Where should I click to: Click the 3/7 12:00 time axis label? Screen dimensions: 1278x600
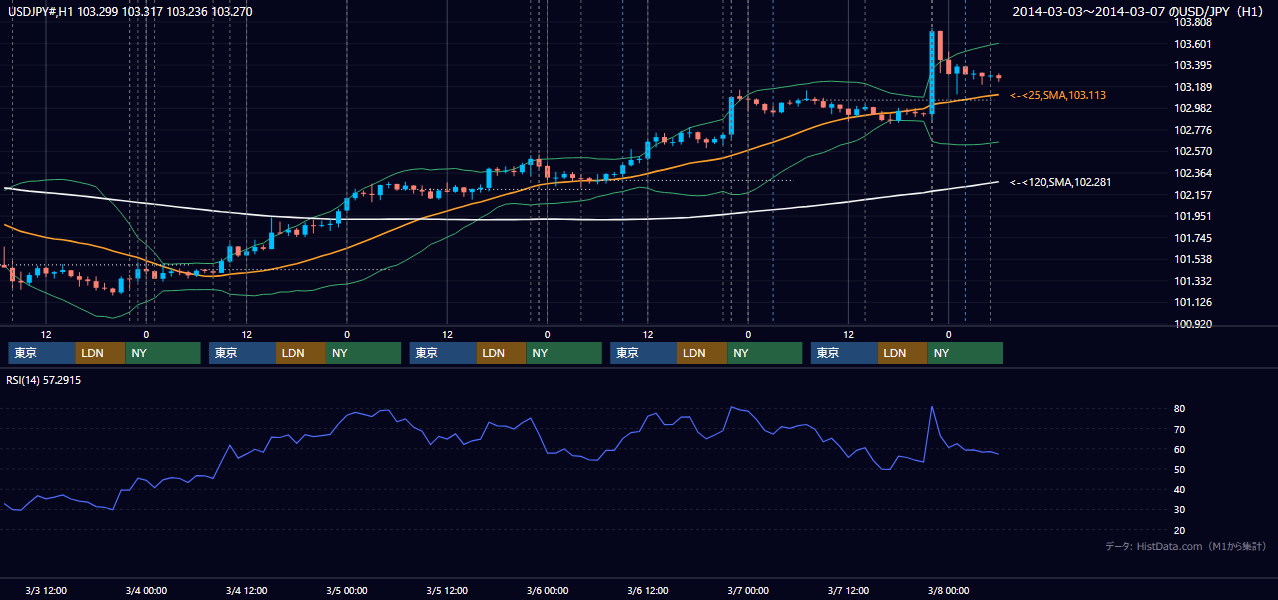(x=848, y=591)
